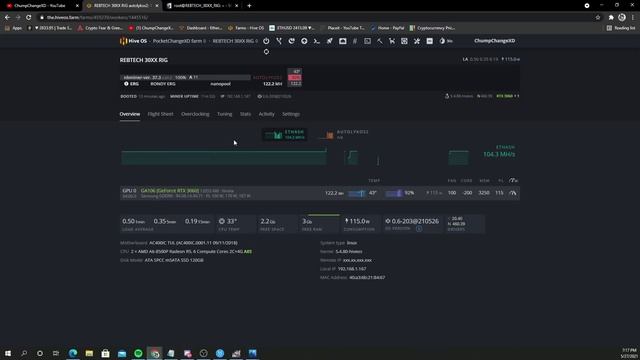
Task: Click the speedometer icon in GPU 0 row
Action: [x=513, y=193]
